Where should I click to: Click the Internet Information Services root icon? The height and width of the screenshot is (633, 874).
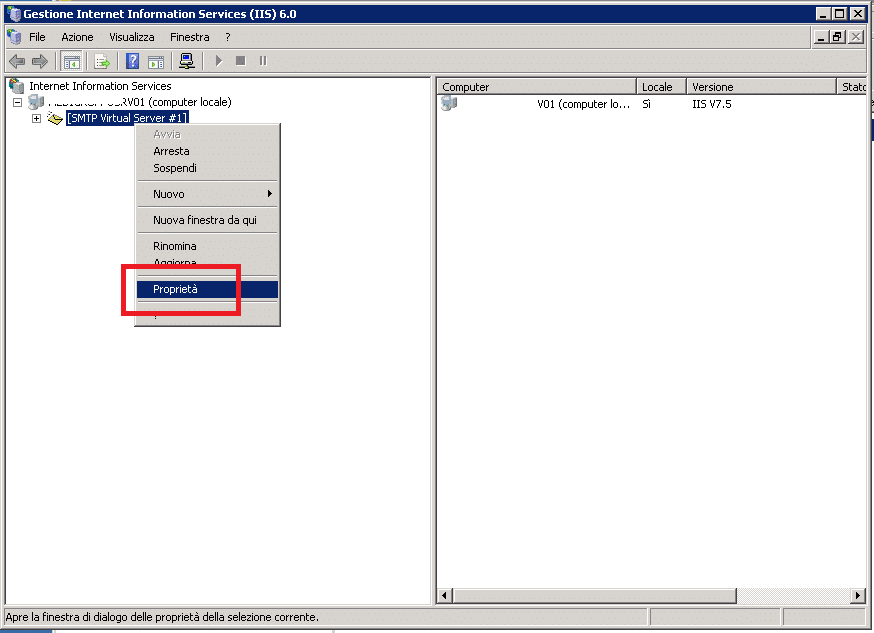[x=17, y=86]
